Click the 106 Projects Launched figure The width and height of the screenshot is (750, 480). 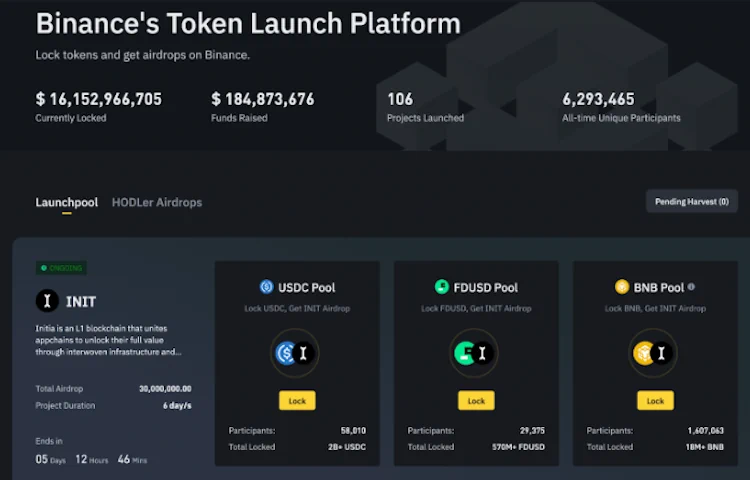pos(400,99)
